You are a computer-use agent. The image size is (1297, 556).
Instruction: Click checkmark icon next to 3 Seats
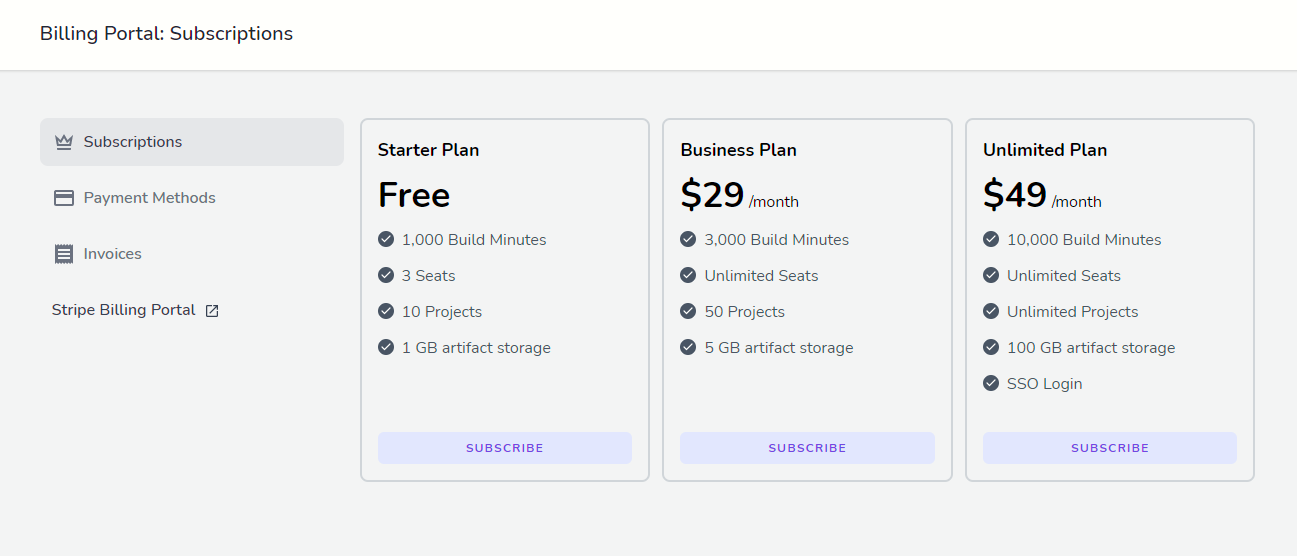pyautogui.click(x=386, y=275)
